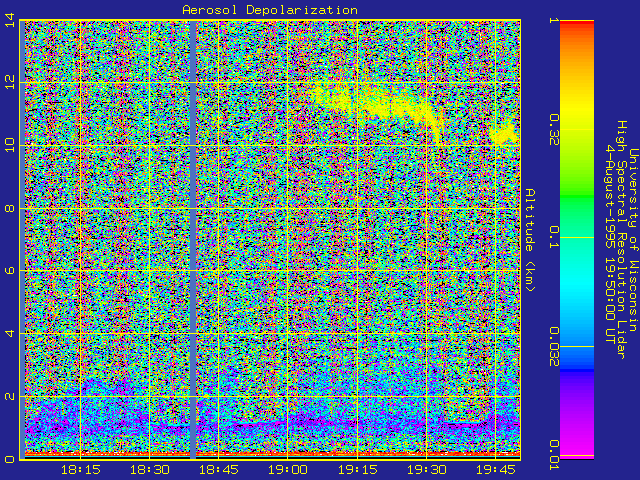The height and width of the screenshot is (480, 640).
Task: Click the 18:30 time axis label
Action: [150, 470]
